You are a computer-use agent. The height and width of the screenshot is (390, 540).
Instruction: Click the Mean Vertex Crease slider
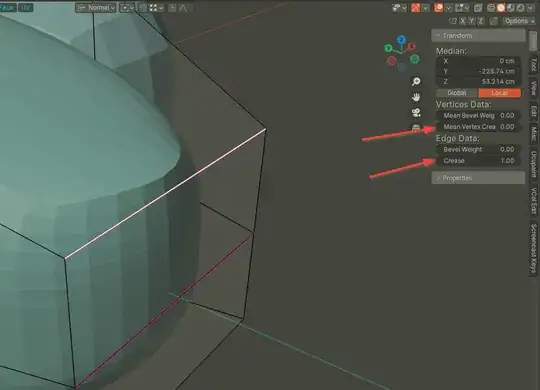[x=478, y=127]
